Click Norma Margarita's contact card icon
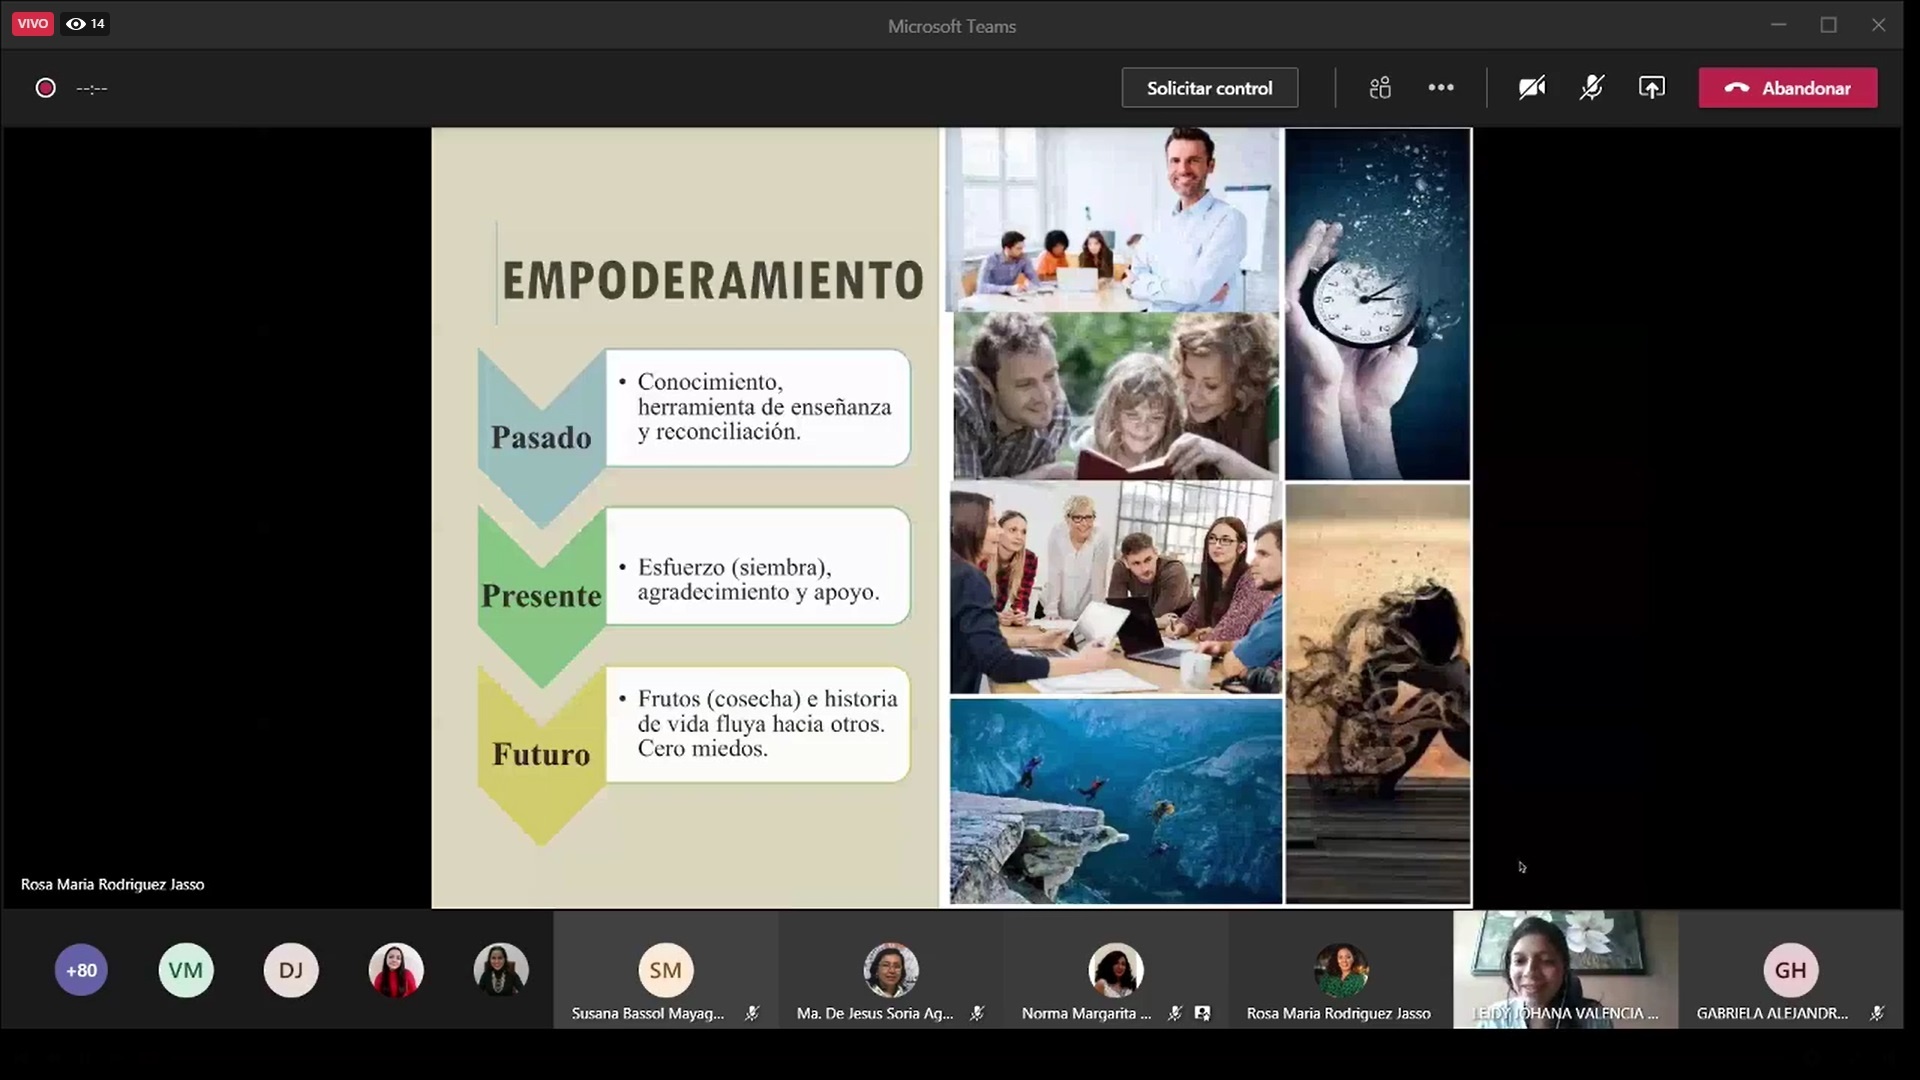 (1202, 1013)
